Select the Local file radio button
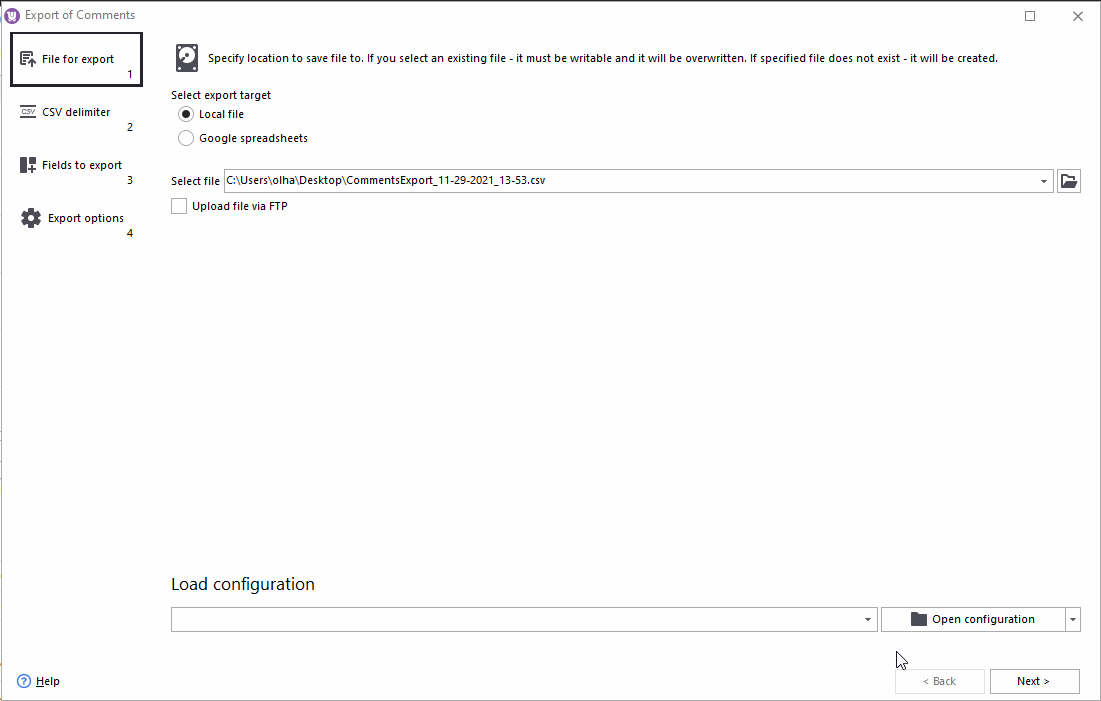This screenshot has width=1101, height=701. [x=186, y=114]
